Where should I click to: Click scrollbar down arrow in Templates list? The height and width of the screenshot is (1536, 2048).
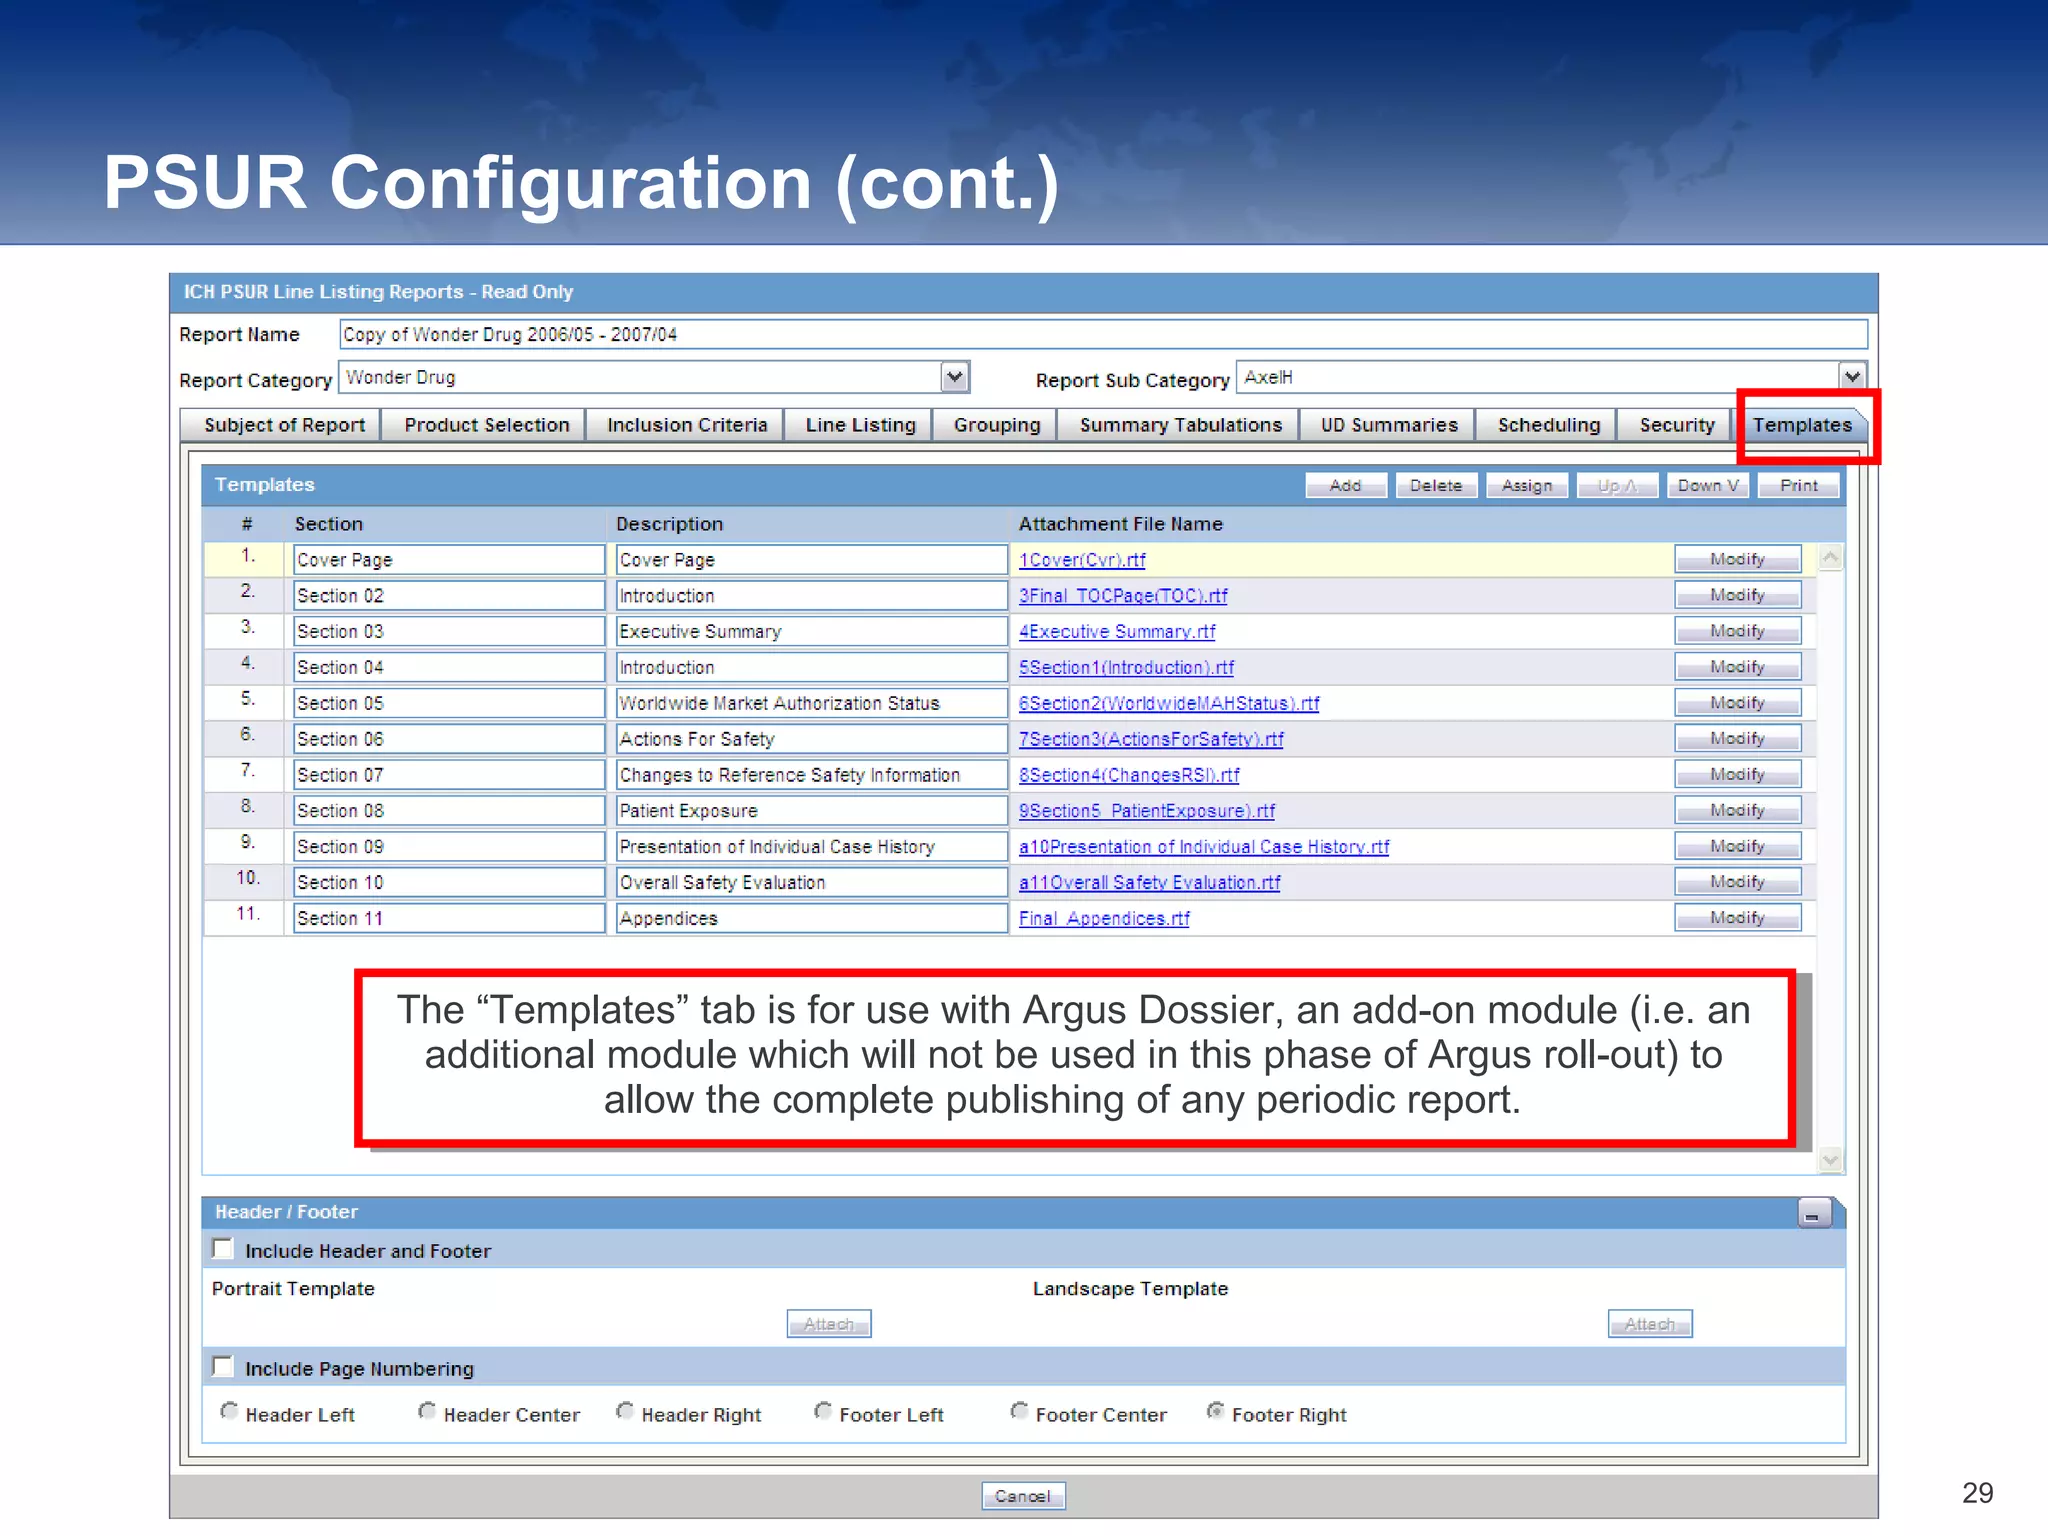pos(1830,1160)
